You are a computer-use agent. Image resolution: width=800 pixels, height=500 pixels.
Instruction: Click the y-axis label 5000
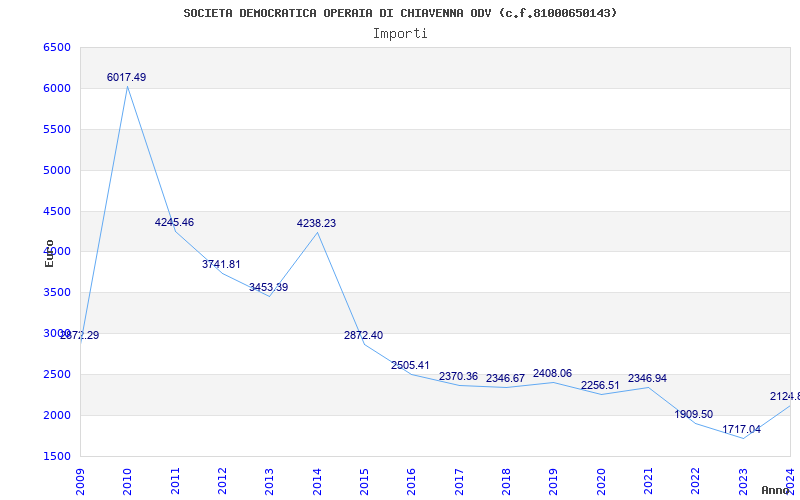coord(57,170)
